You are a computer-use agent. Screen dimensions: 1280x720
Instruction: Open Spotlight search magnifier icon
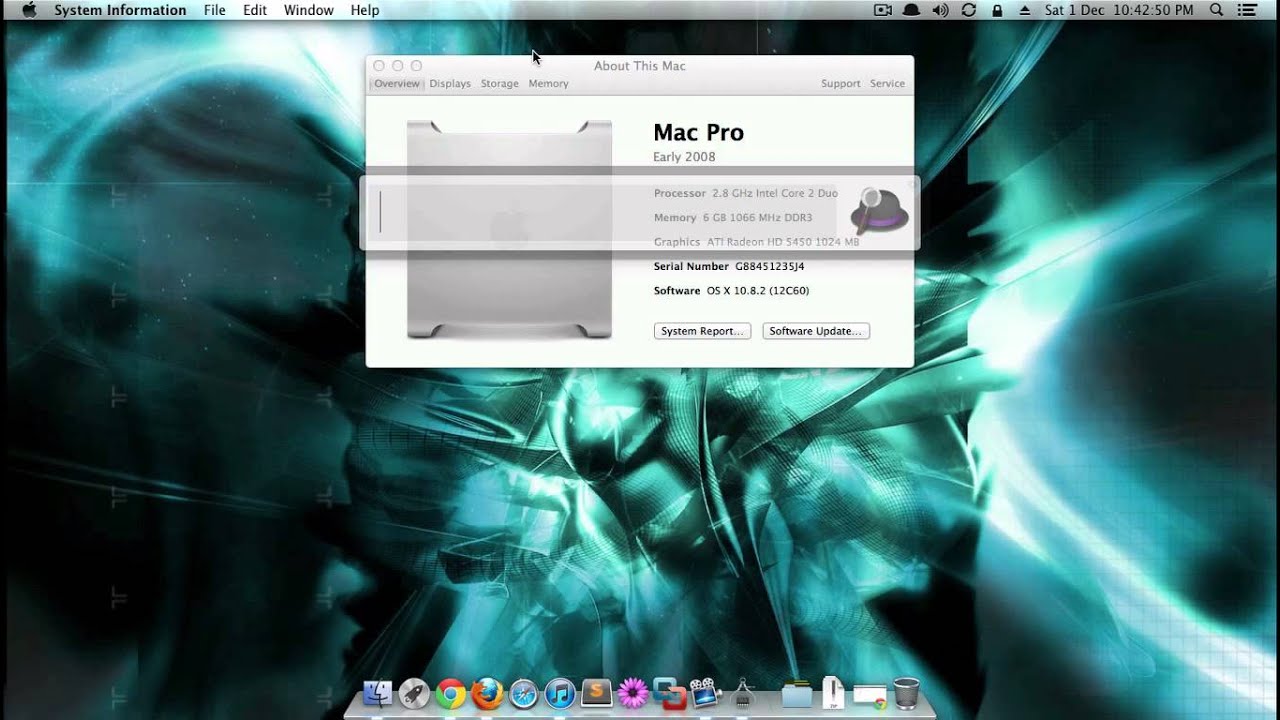(1217, 10)
